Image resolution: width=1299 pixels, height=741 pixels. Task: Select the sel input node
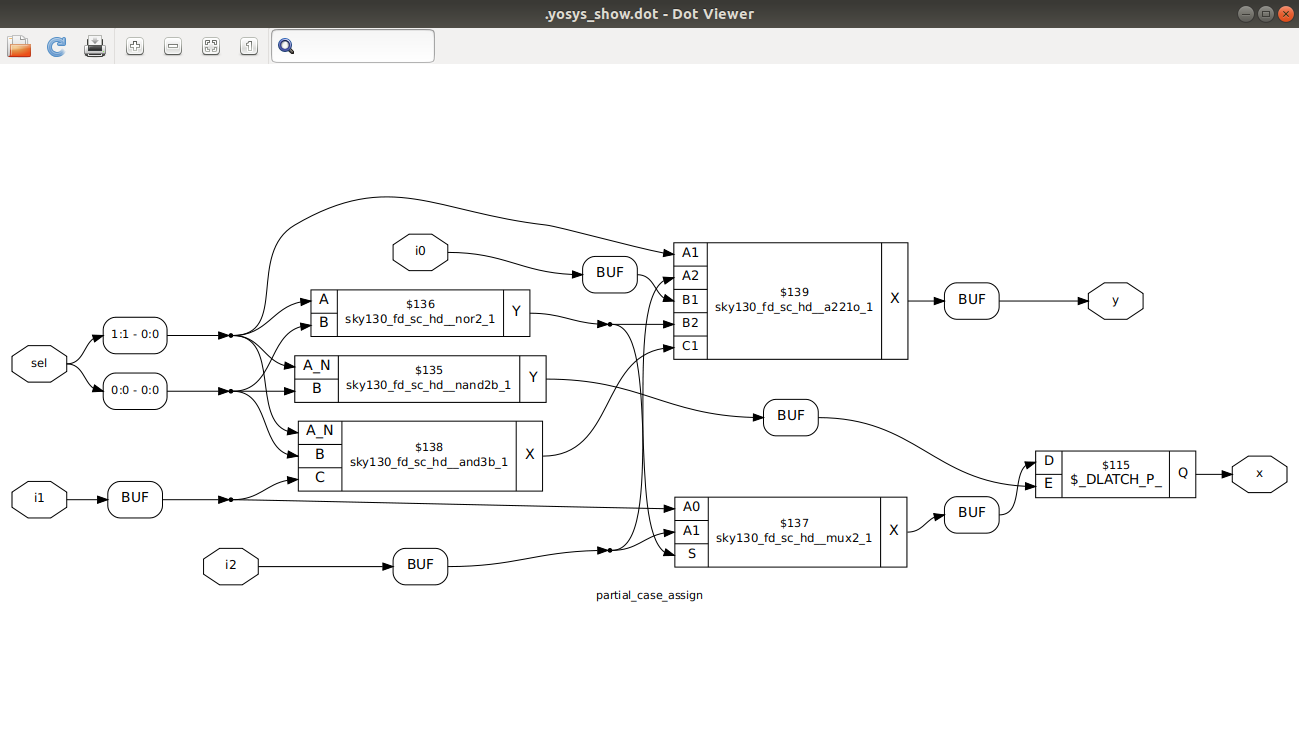click(x=38, y=364)
